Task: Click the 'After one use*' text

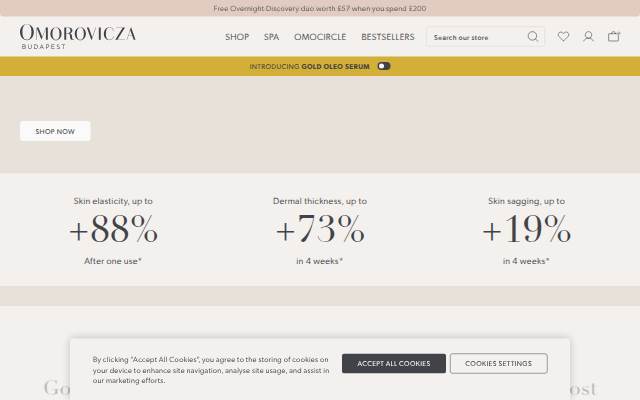Action: coord(113,261)
